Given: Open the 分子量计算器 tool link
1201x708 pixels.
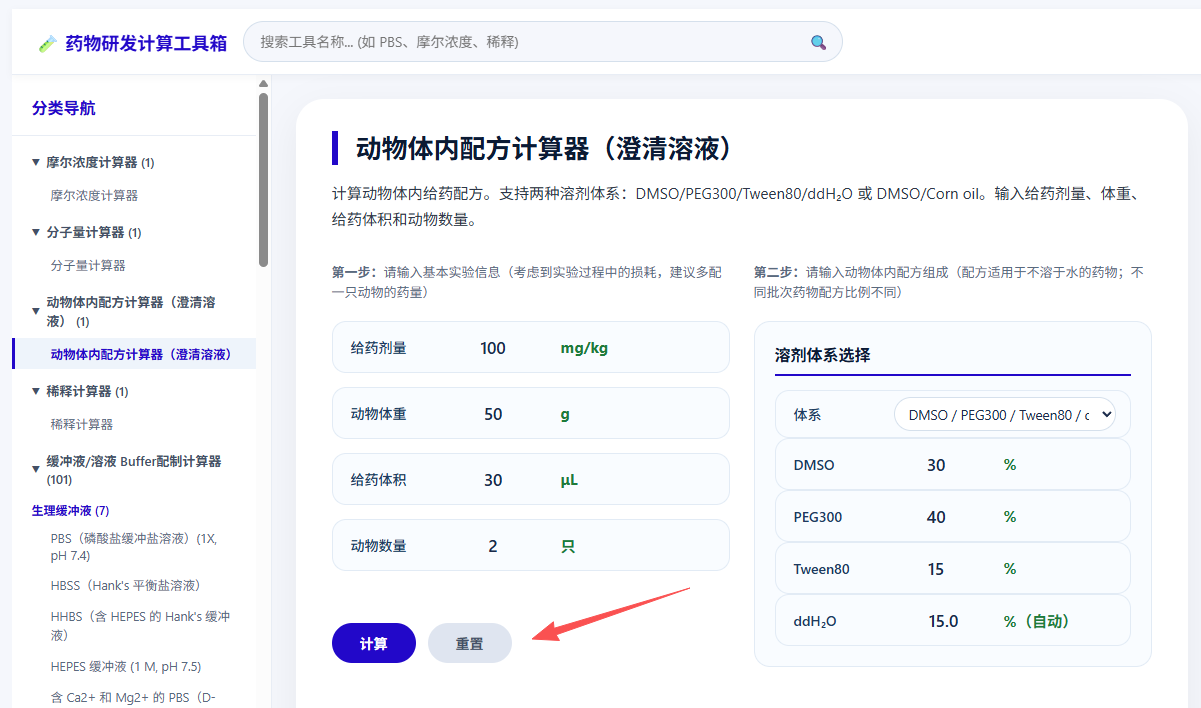Looking at the screenshot, I should (88, 266).
